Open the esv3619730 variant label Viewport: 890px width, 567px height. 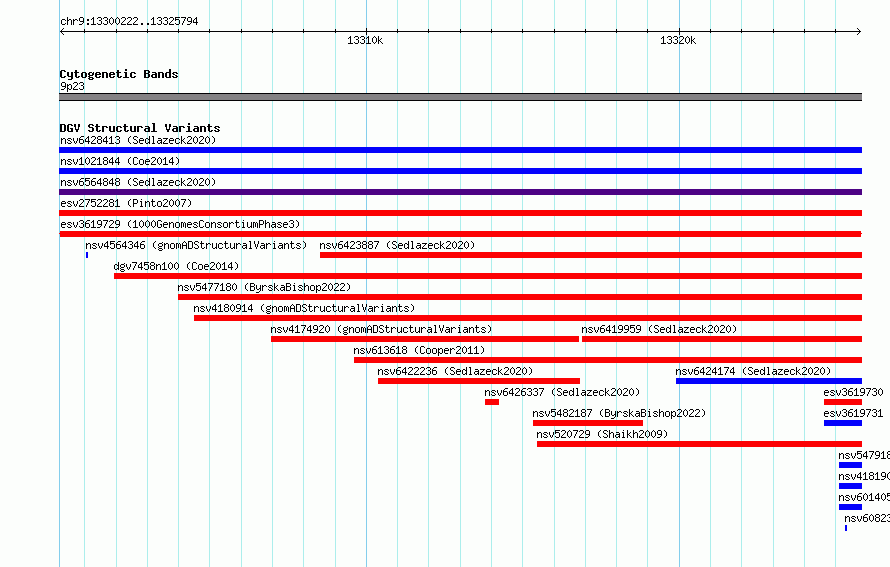pos(853,392)
